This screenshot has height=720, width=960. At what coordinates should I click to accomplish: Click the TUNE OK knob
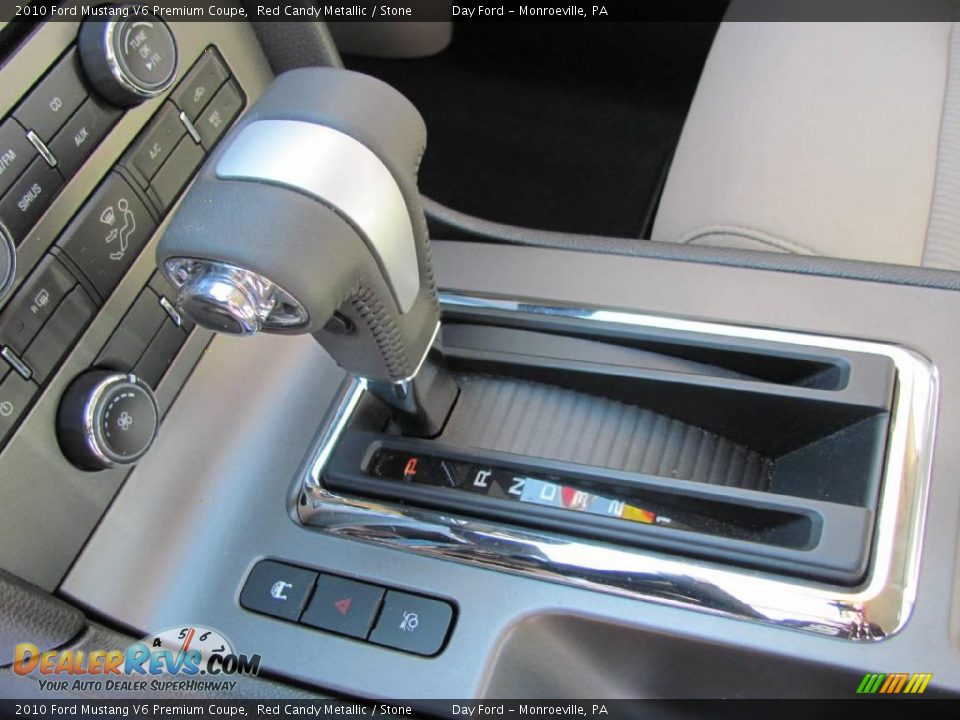coord(130,57)
